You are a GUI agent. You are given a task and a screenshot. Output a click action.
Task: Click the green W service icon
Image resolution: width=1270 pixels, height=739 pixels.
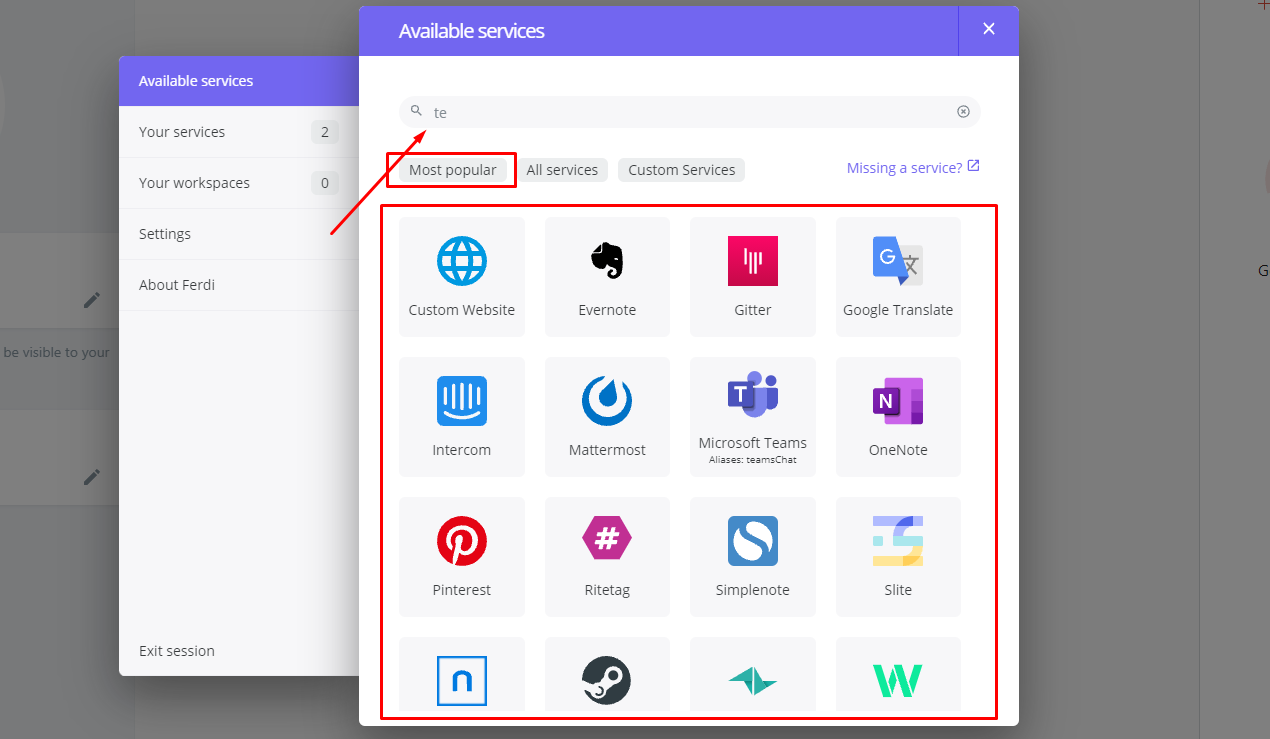[898, 681]
